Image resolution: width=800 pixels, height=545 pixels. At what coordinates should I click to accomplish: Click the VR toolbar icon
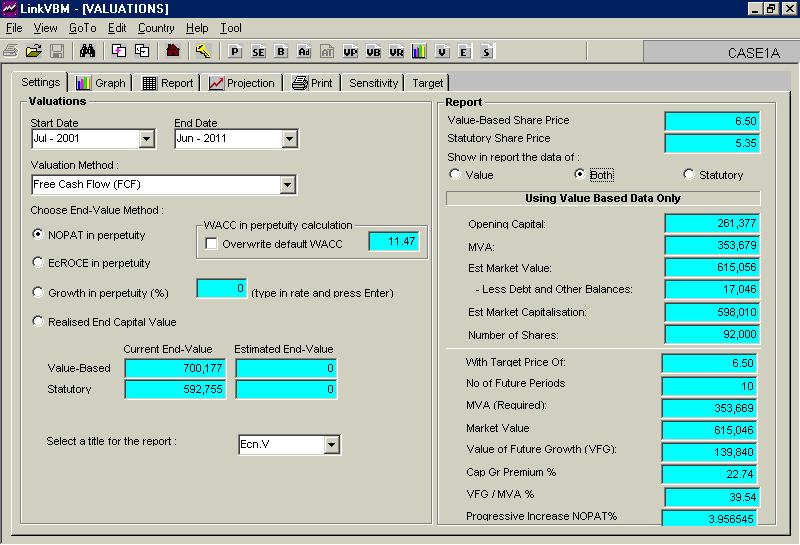(x=396, y=52)
